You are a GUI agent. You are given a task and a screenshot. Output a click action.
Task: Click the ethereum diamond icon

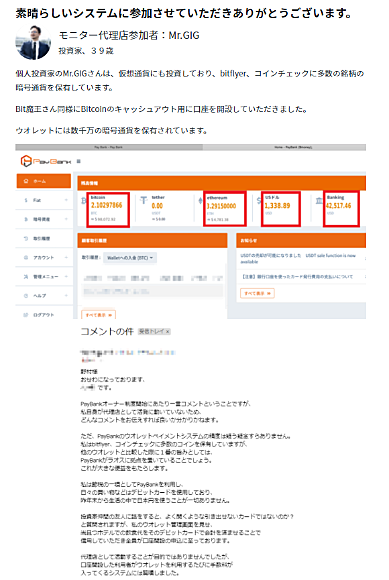pos(201,200)
